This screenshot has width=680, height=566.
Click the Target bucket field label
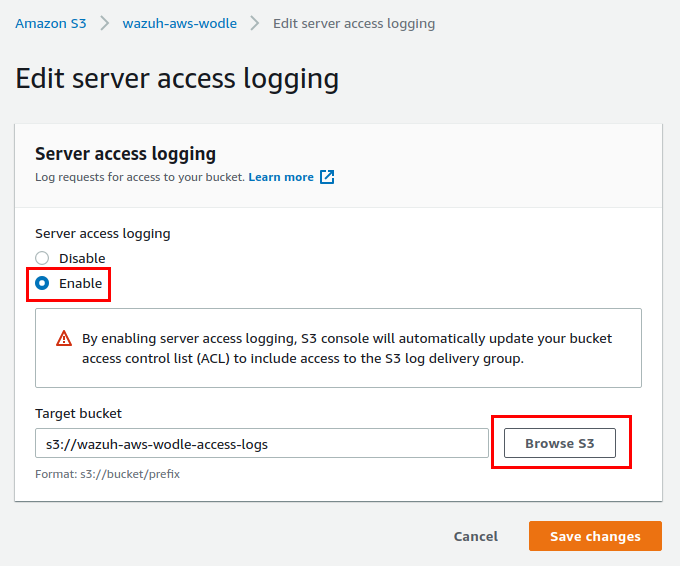tap(78, 413)
